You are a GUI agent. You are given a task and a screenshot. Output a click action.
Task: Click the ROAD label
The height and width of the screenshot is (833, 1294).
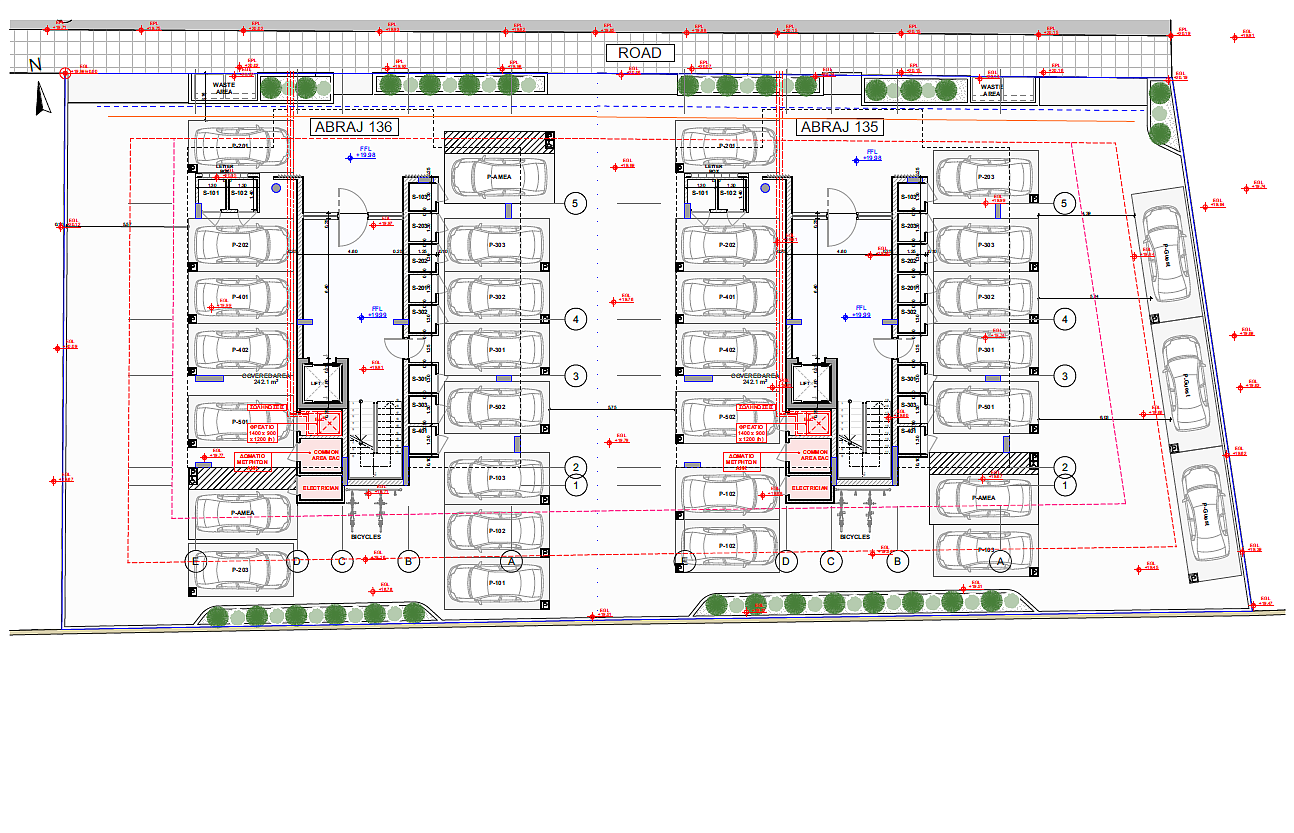(640, 53)
